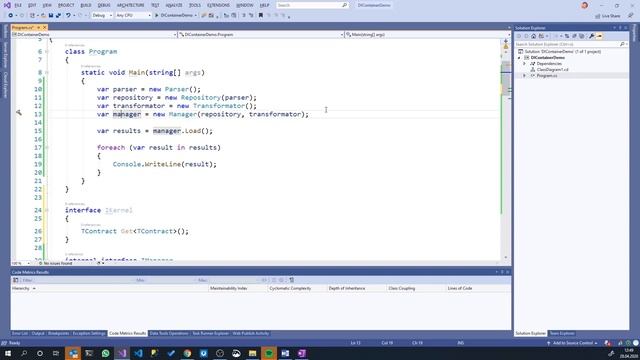Open the Windows Start menu
The height and width of the screenshot is (360, 640).
(x=7, y=353)
